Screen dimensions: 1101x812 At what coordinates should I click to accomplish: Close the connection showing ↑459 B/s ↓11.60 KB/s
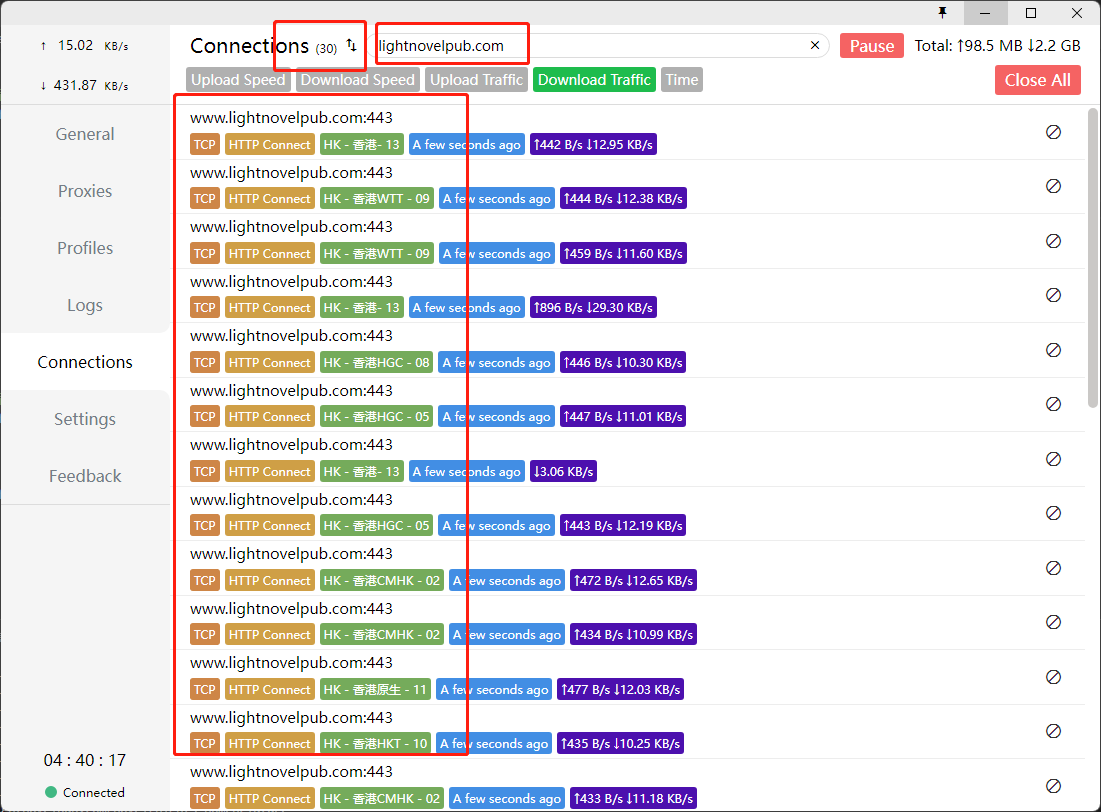pos(1053,241)
